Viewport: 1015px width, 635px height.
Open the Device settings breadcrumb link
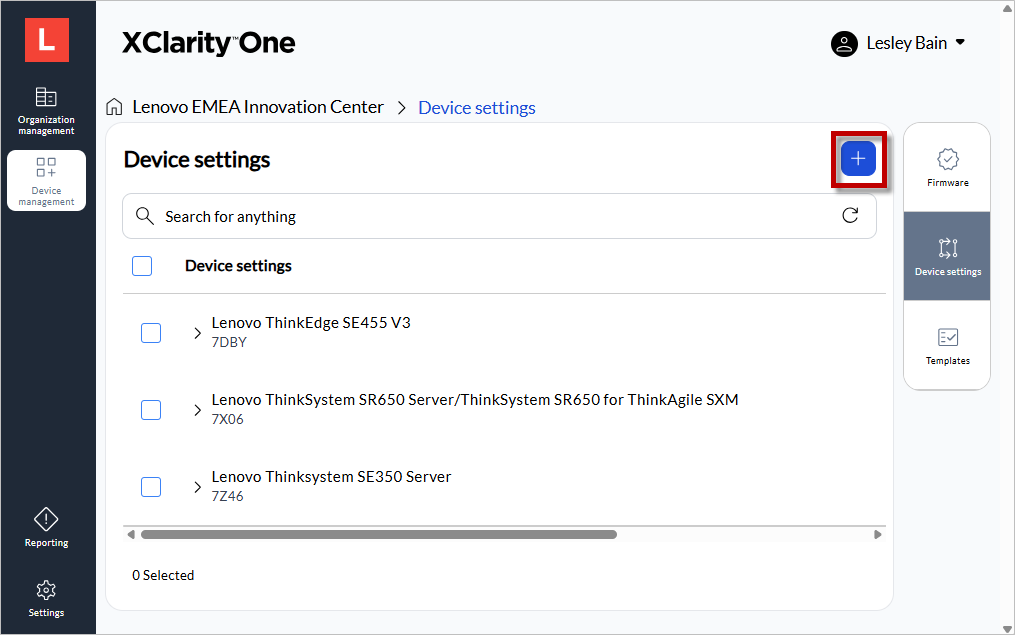(476, 107)
